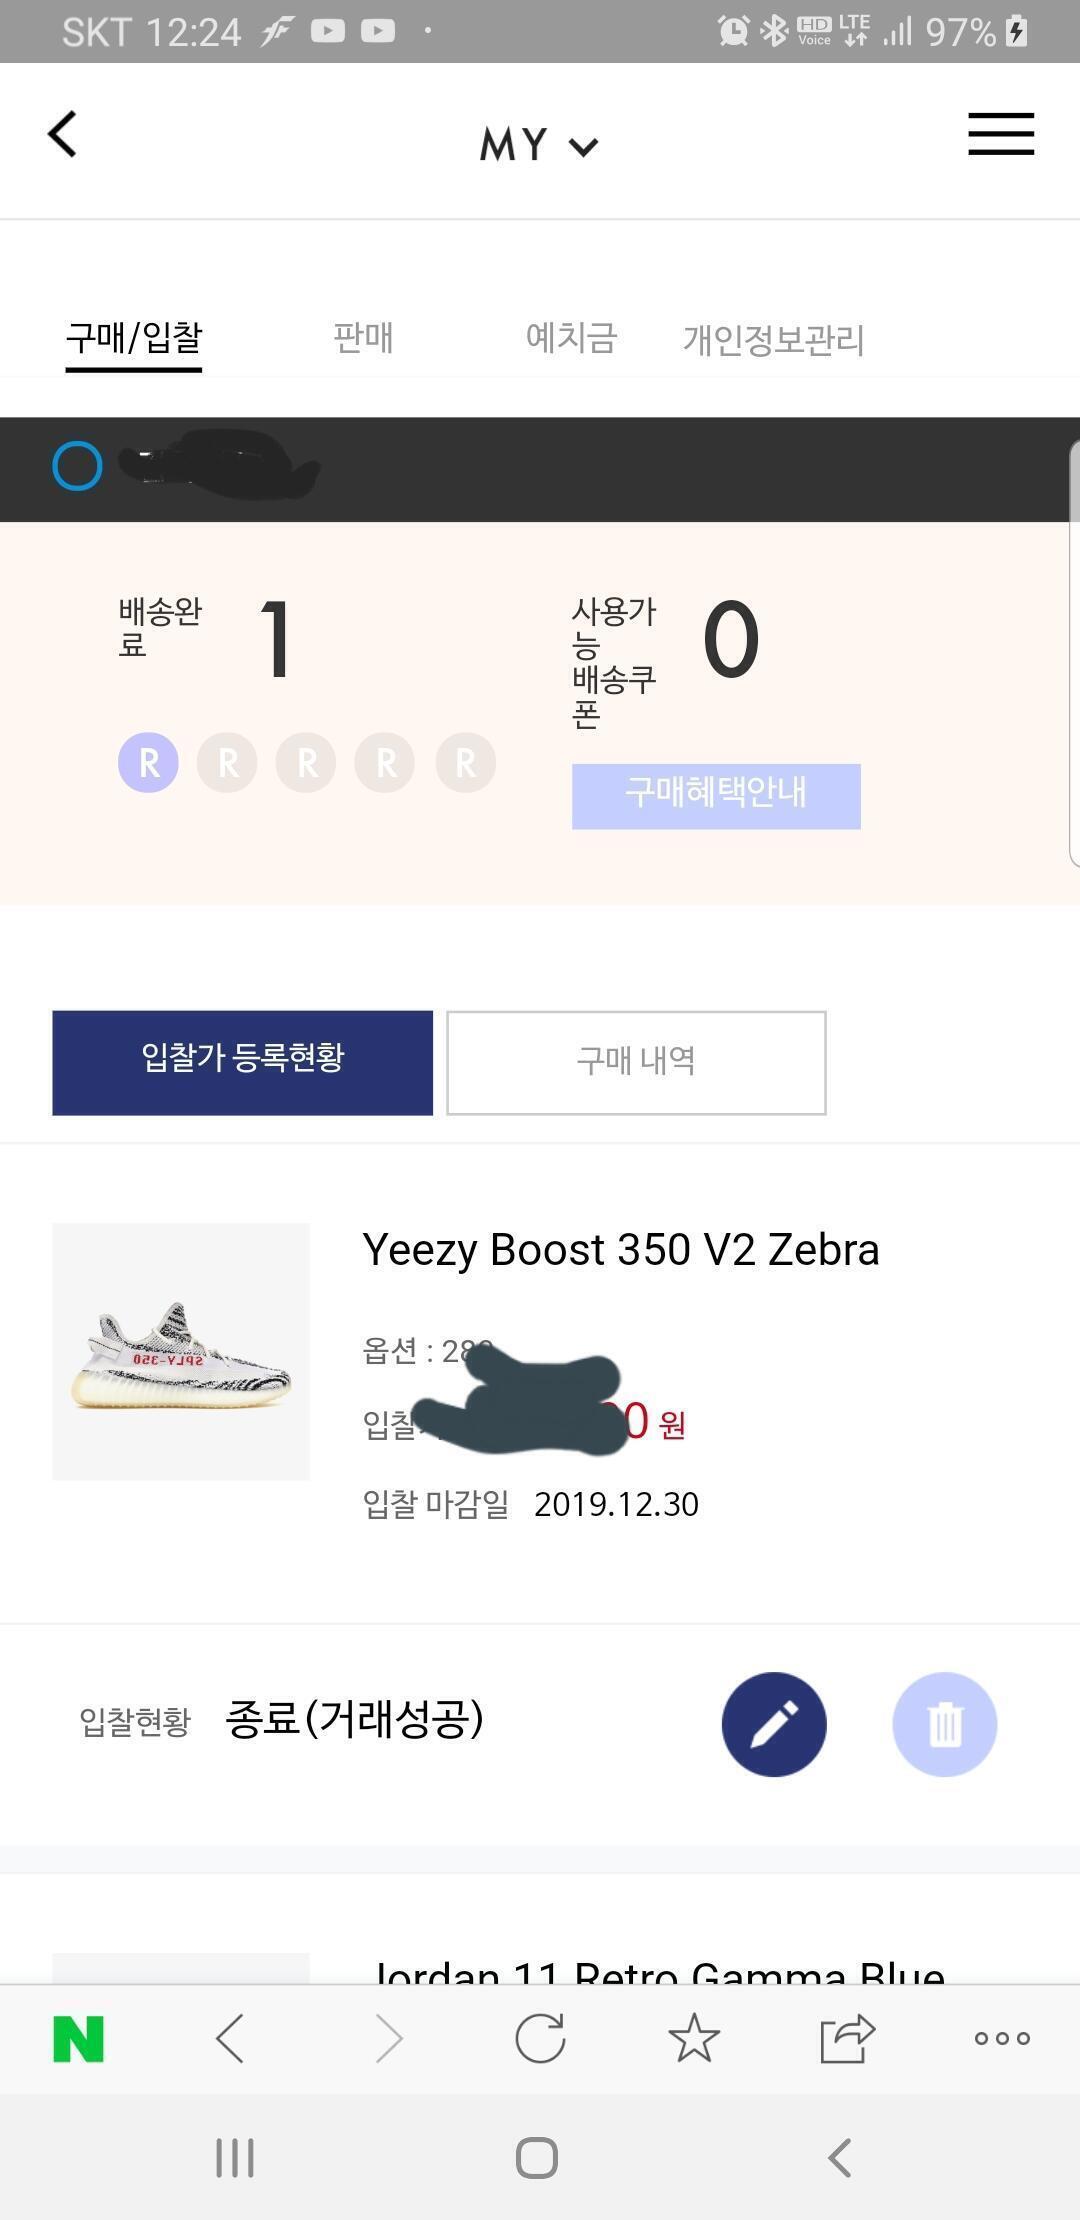Screen dimensions: 1080x2220
Task: Open the hamburger menu
Action: pos(1000,134)
